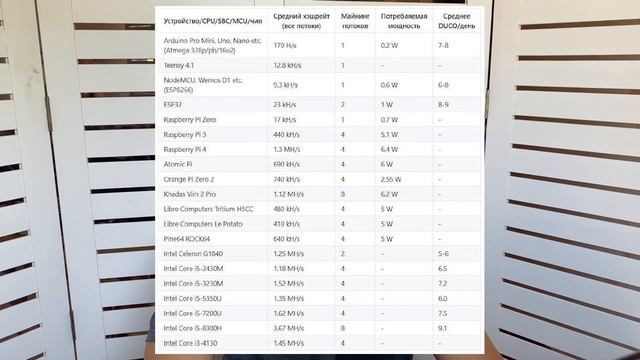Click the 5-6 DUCO per day value
Image resolution: width=640 pixels, height=360 pixels.
(x=443, y=253)
